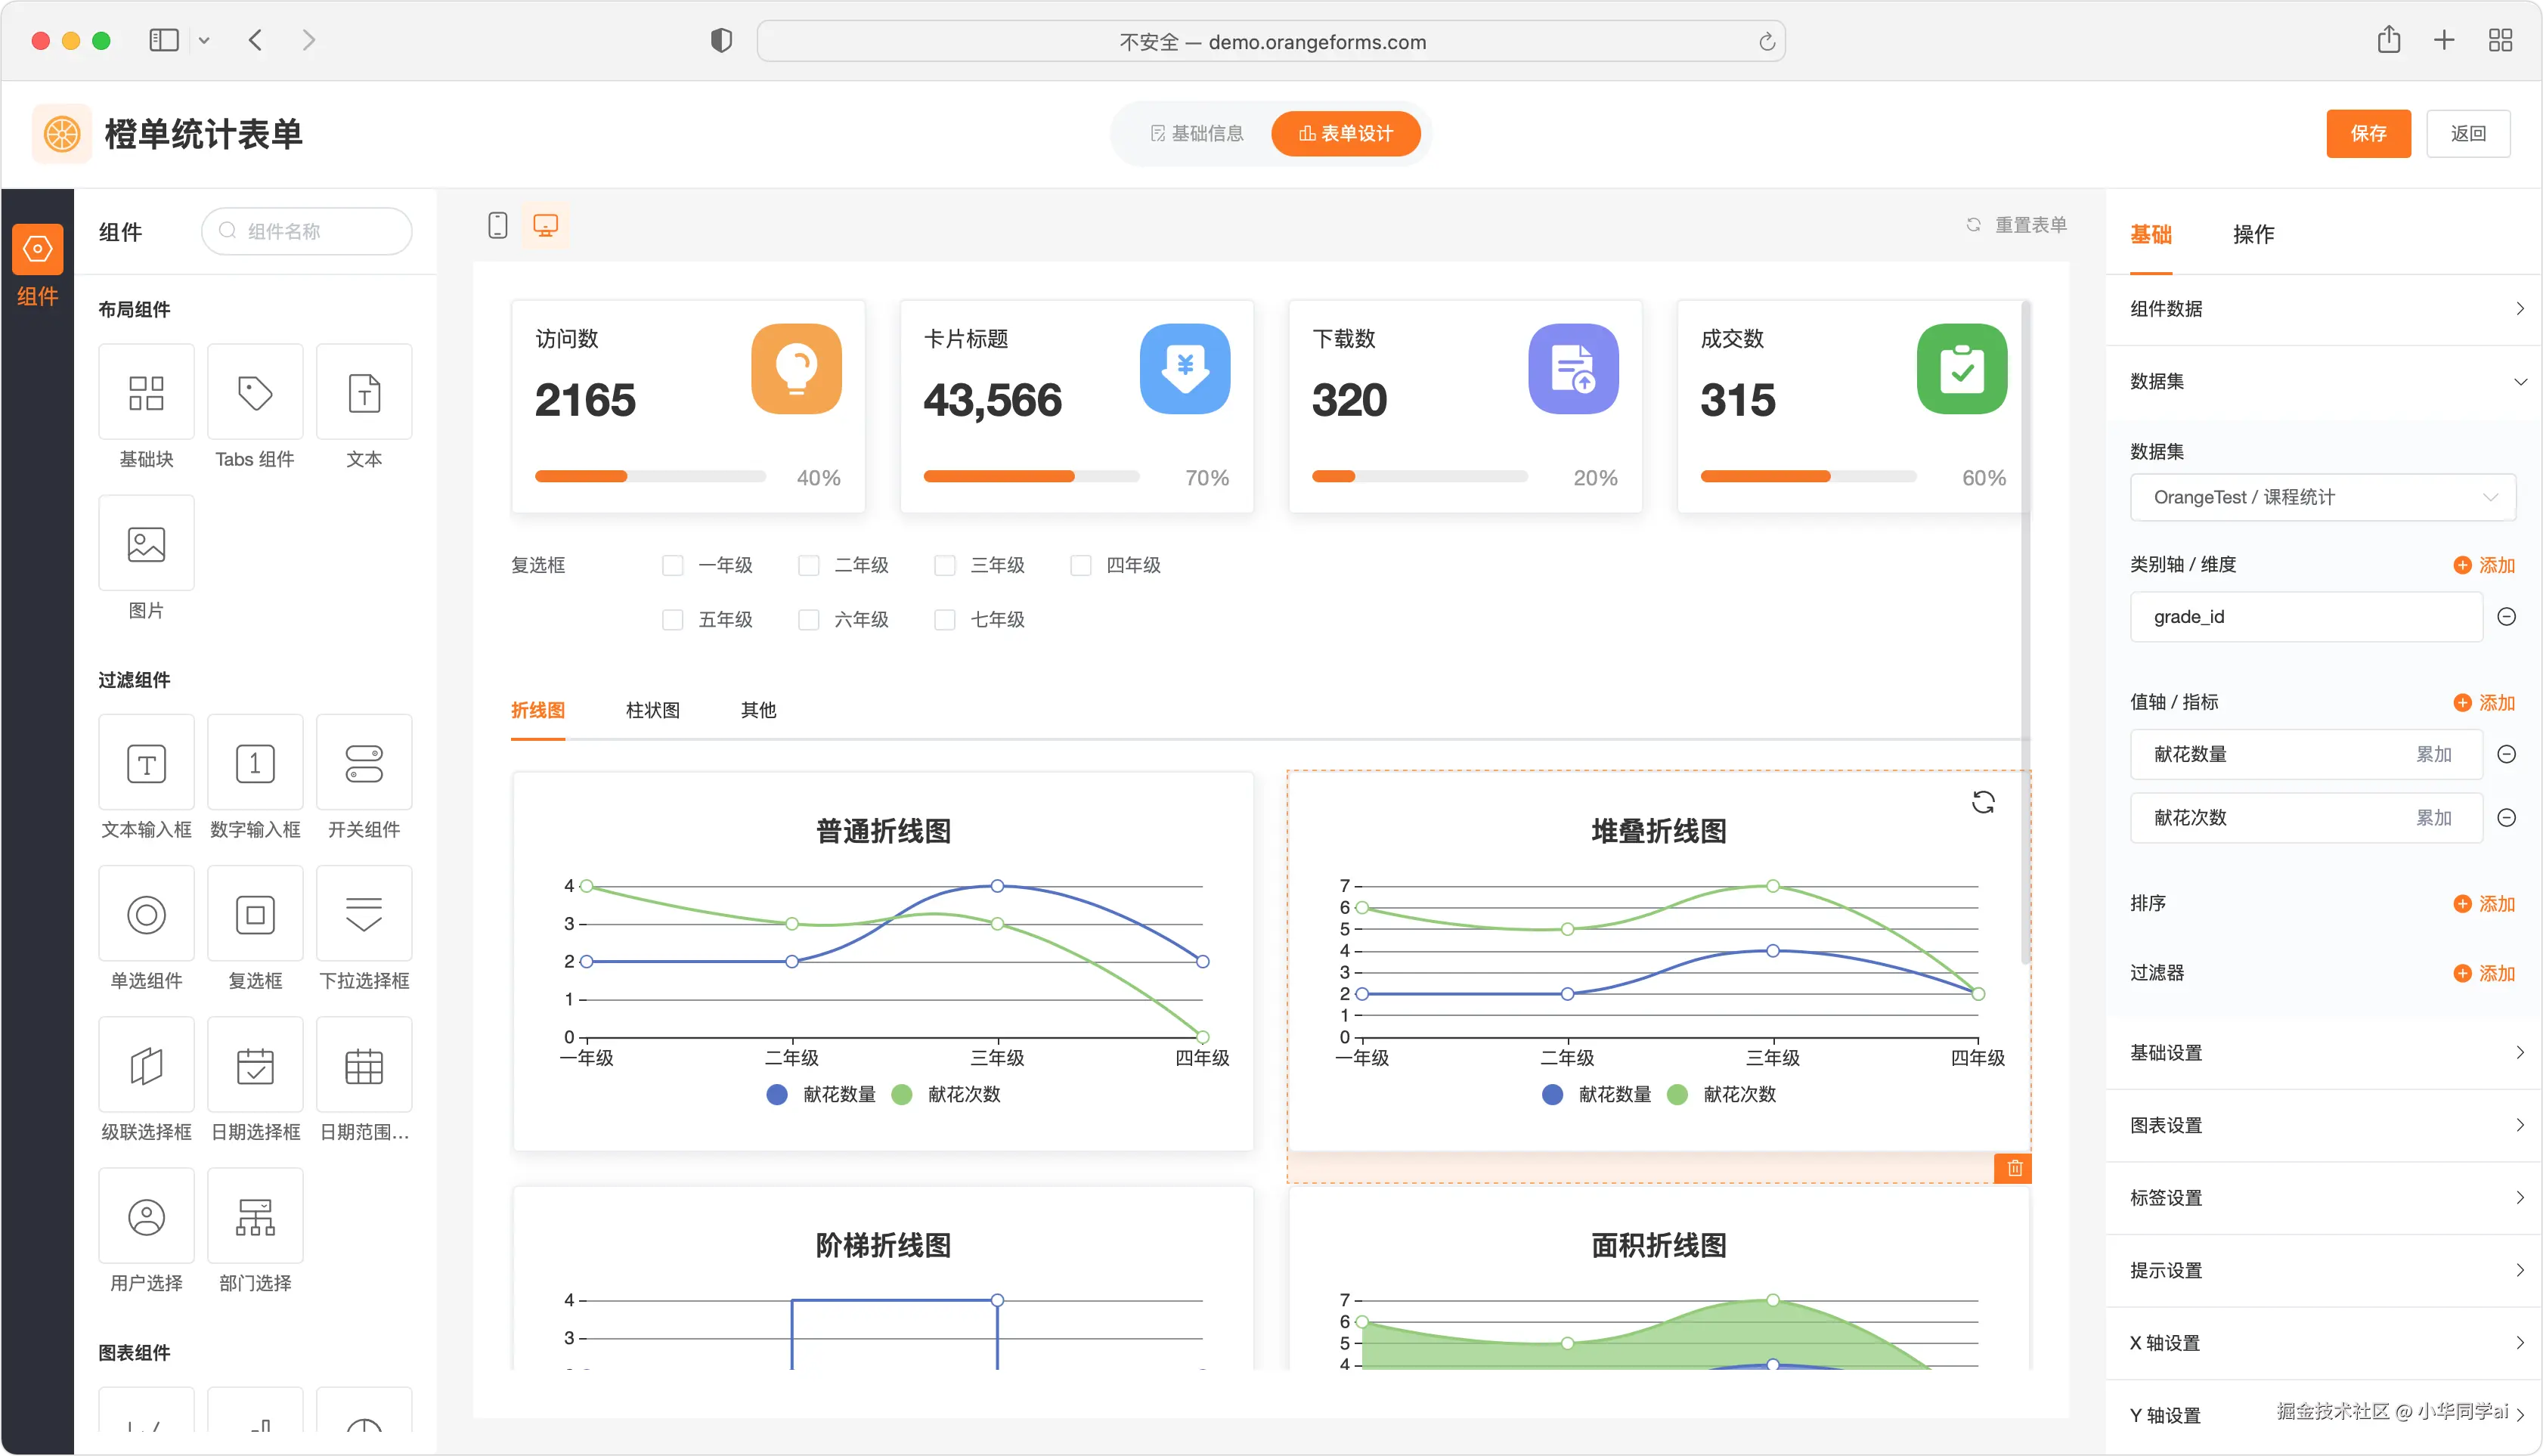The width and height of the screenshot is (2543, 1456).
Task: Click the 访问数 40% progress bar
Action: (x=650, y=477)
